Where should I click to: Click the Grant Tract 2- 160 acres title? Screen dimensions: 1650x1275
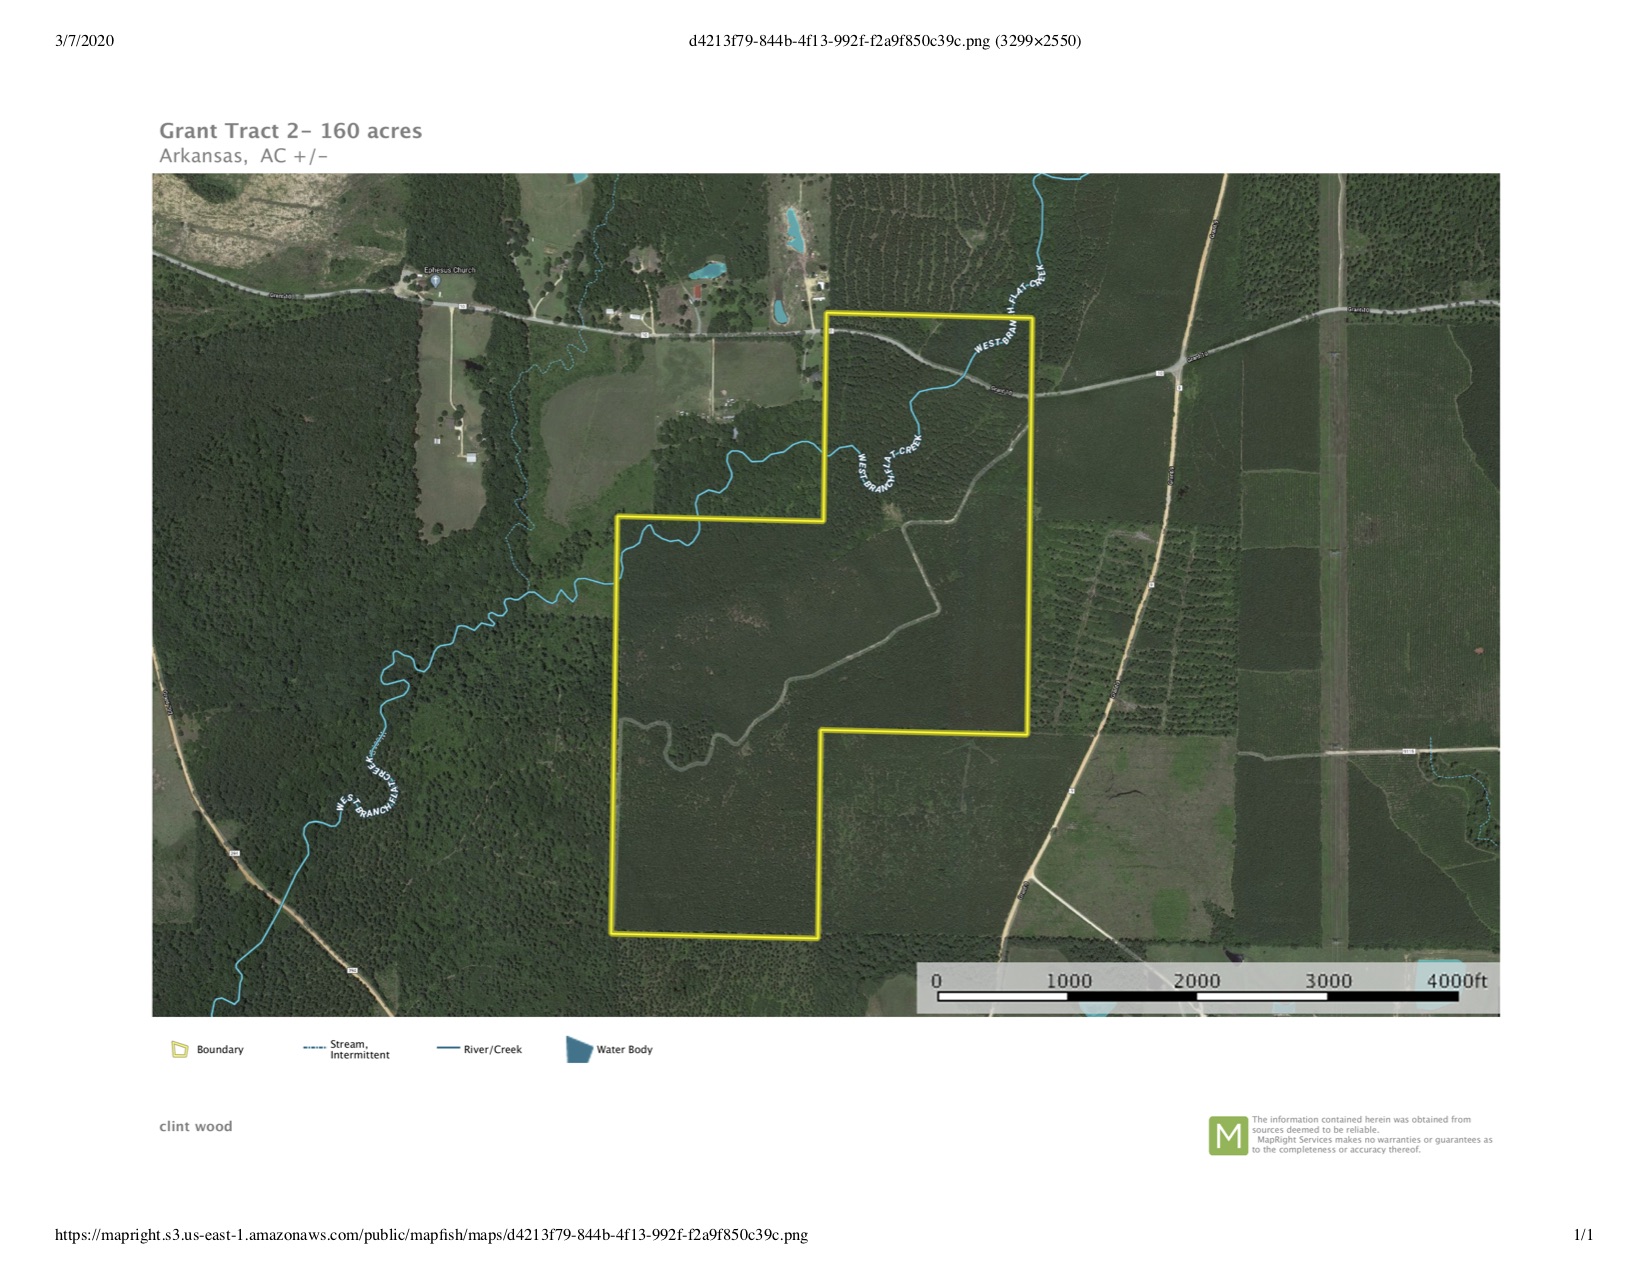[x=291, y=131]
